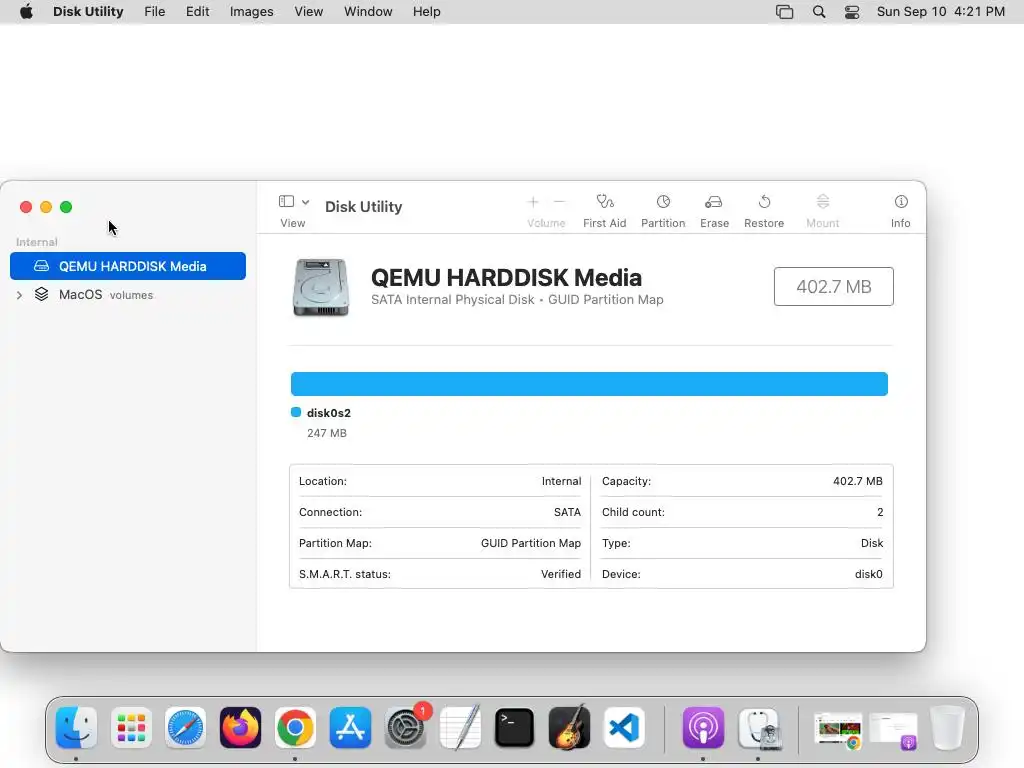Viewport: 1024px width, 768px height.
Task: Open Control Center in menu bar
Action: tap(852, 12)
